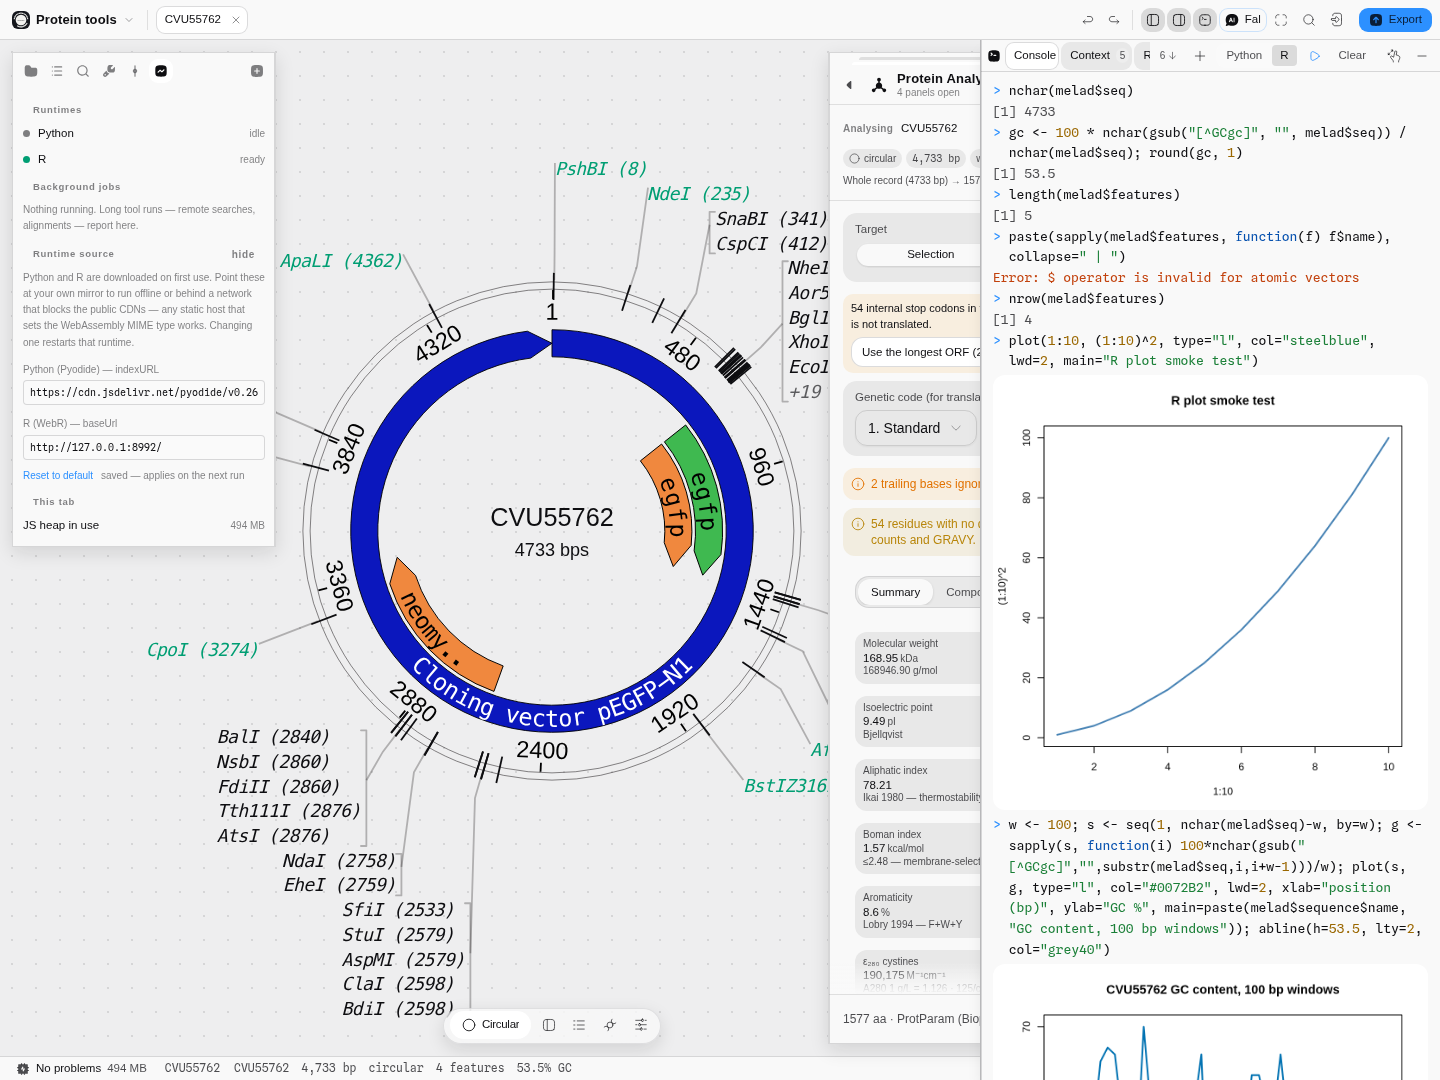Click the Python indexURL input field
1440x1080 pixels.
coord(144,393)
